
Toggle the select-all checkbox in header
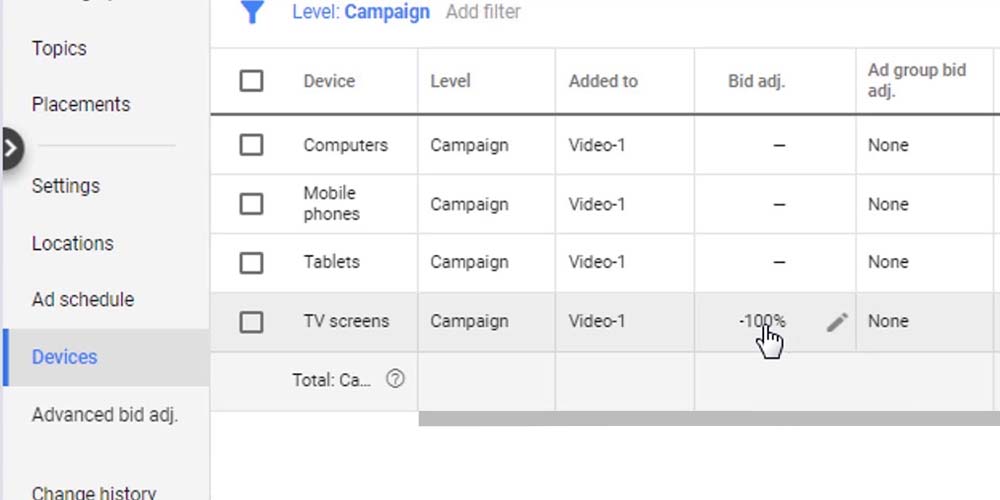251,81
